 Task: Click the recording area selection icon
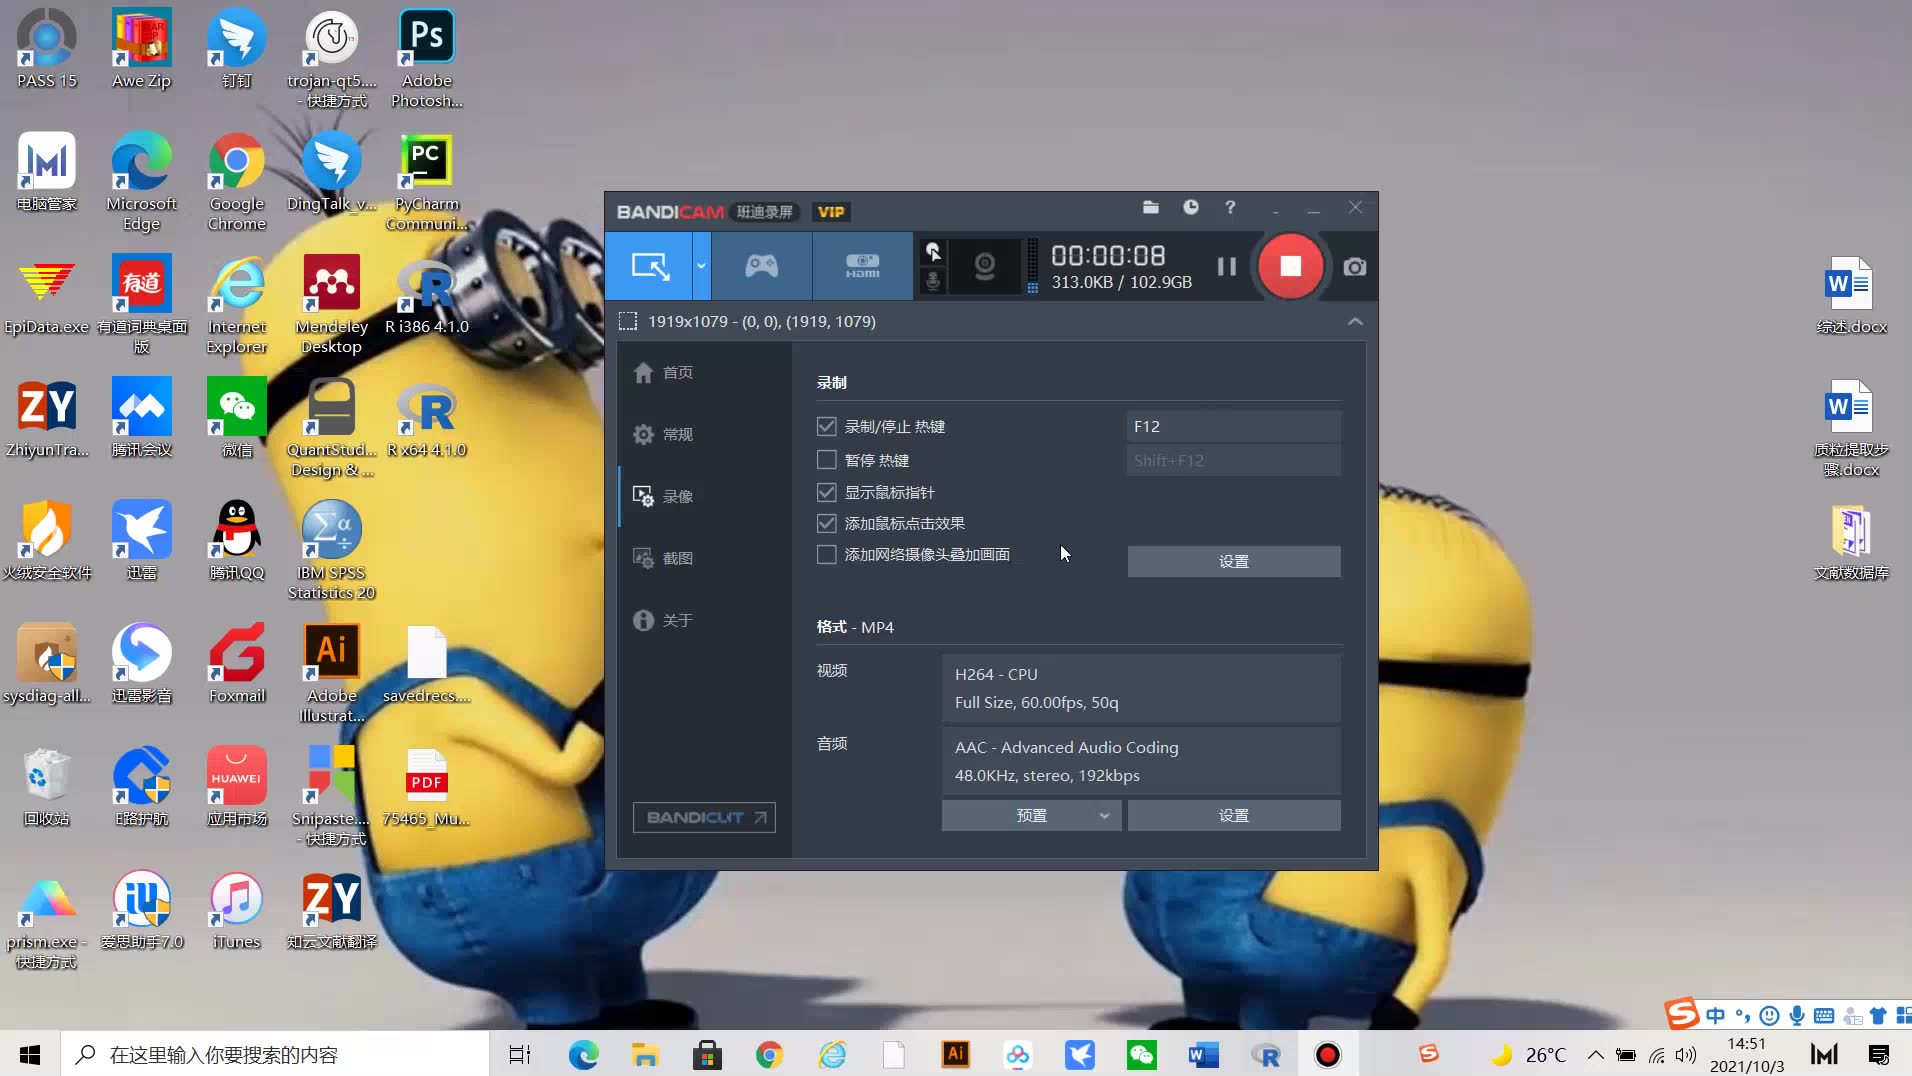[x=628, y=321]
